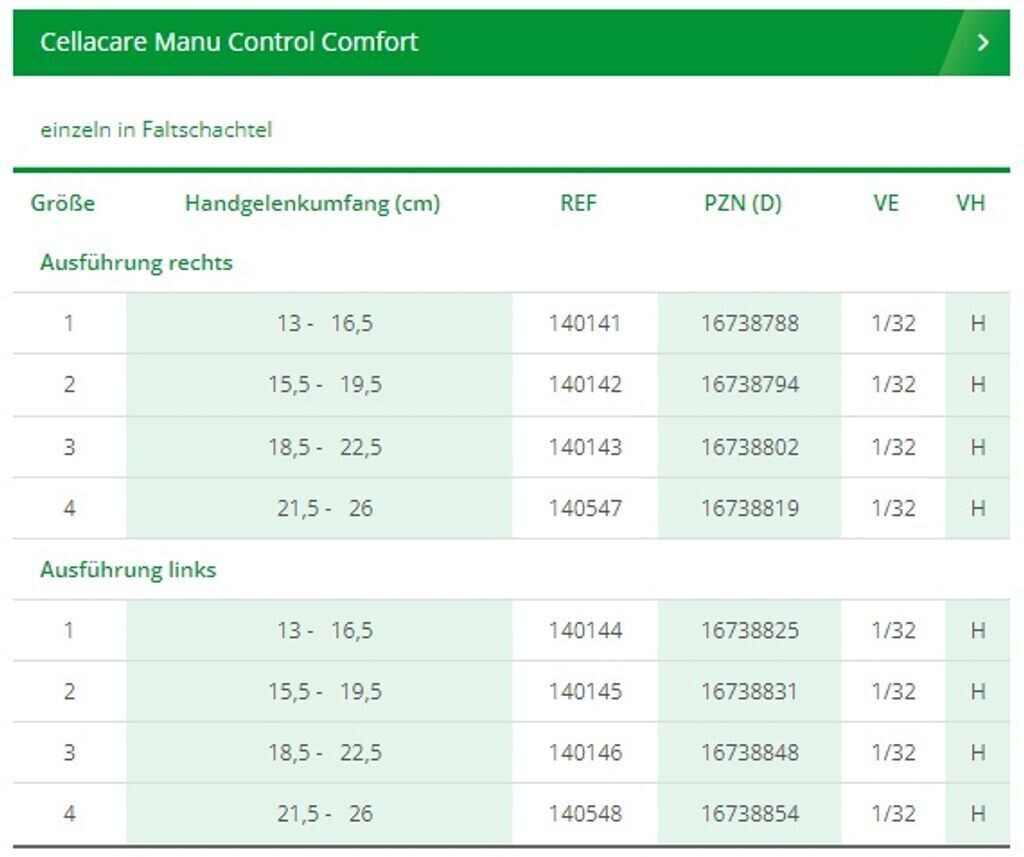The image size is (1024, 857).
Task: Click PZN 16738854 in last row
Action: click(750, 814)
